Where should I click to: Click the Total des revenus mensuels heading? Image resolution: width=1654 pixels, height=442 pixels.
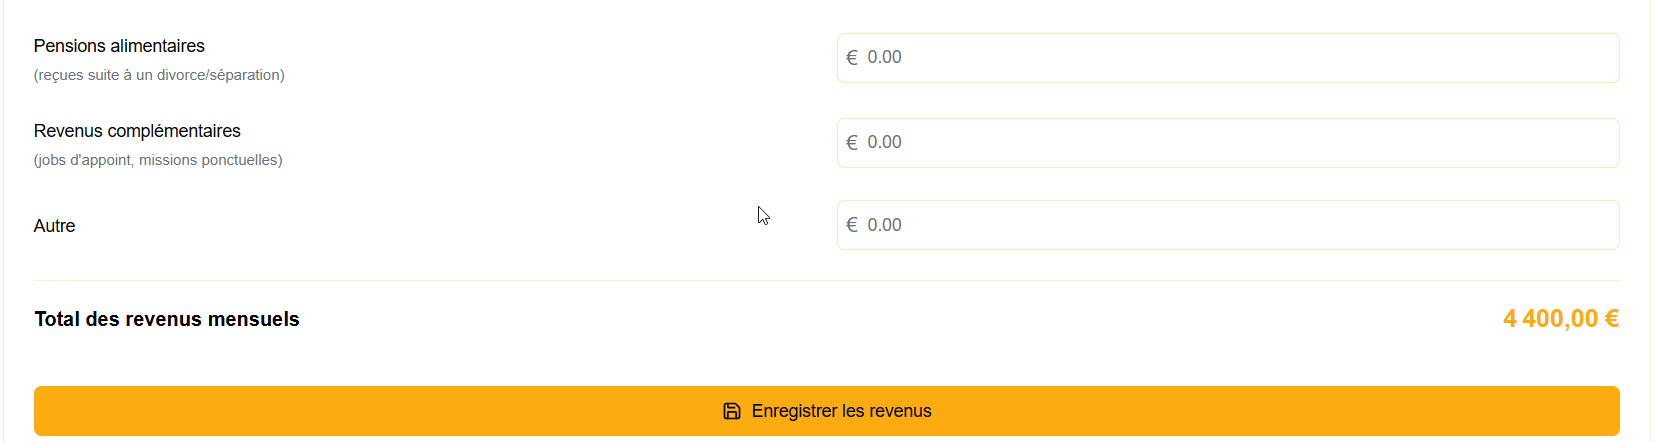coord(167,319)
